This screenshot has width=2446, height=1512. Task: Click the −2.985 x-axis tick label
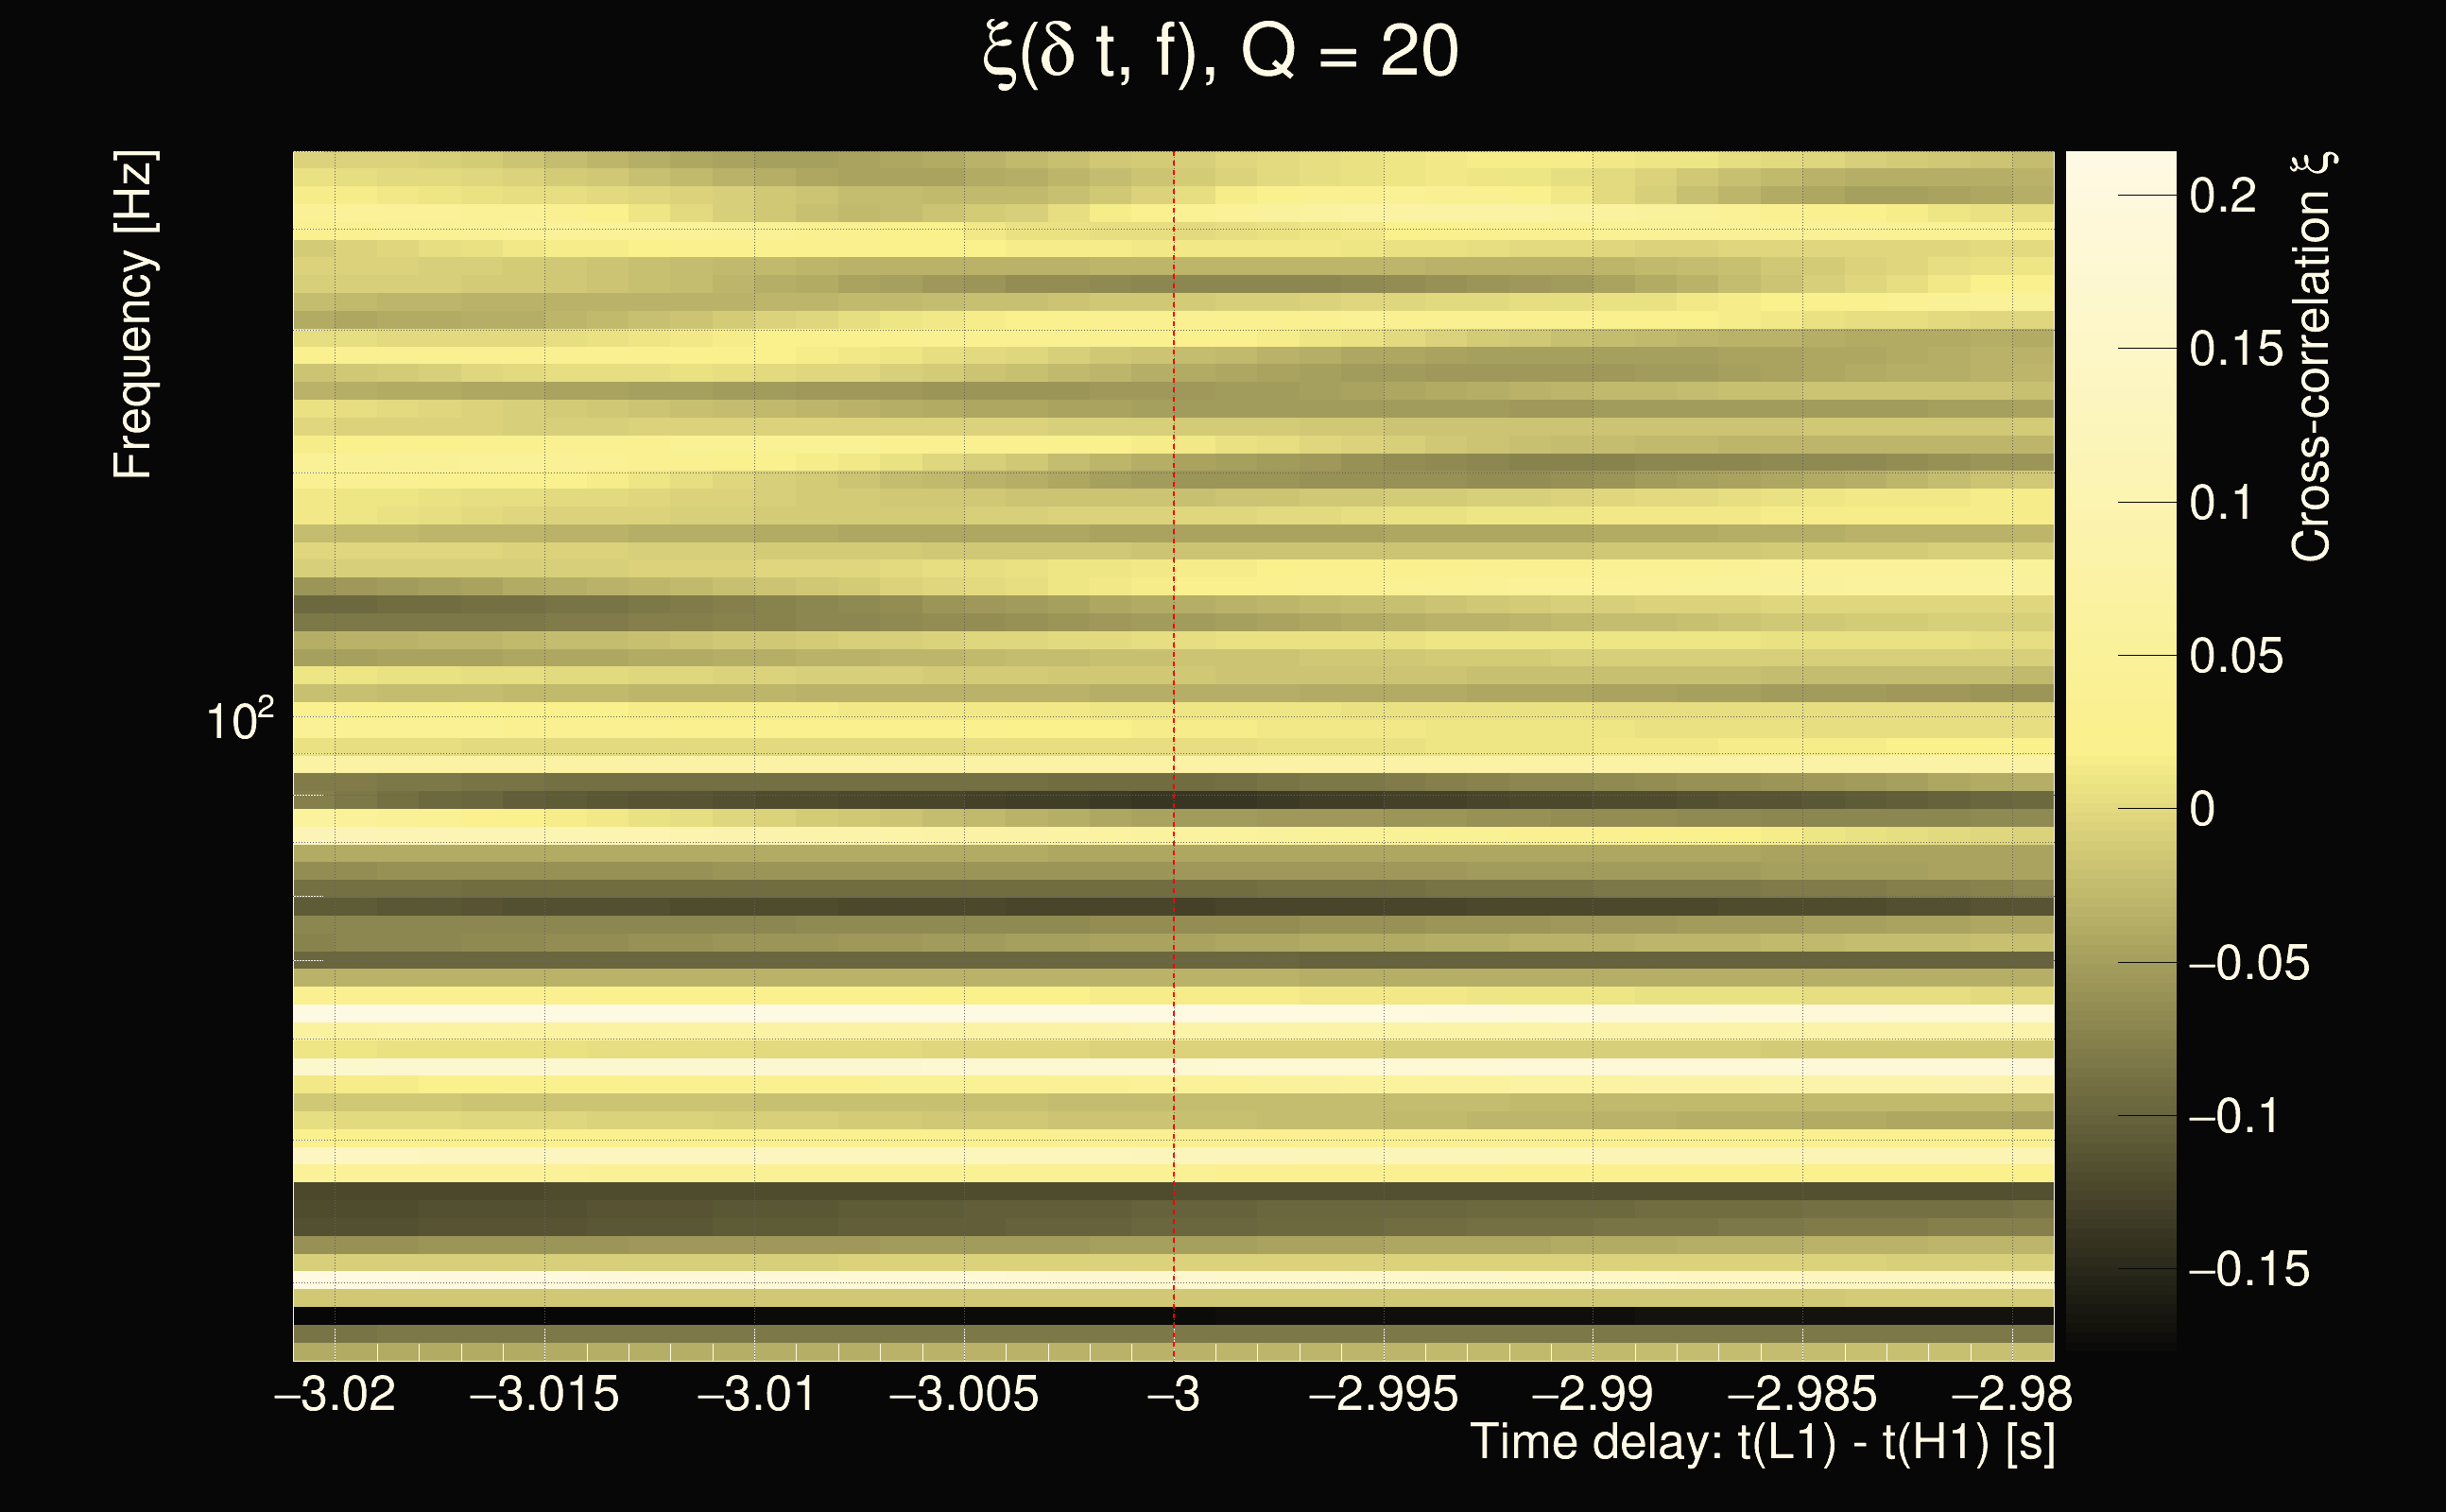click(1802, 1395)
